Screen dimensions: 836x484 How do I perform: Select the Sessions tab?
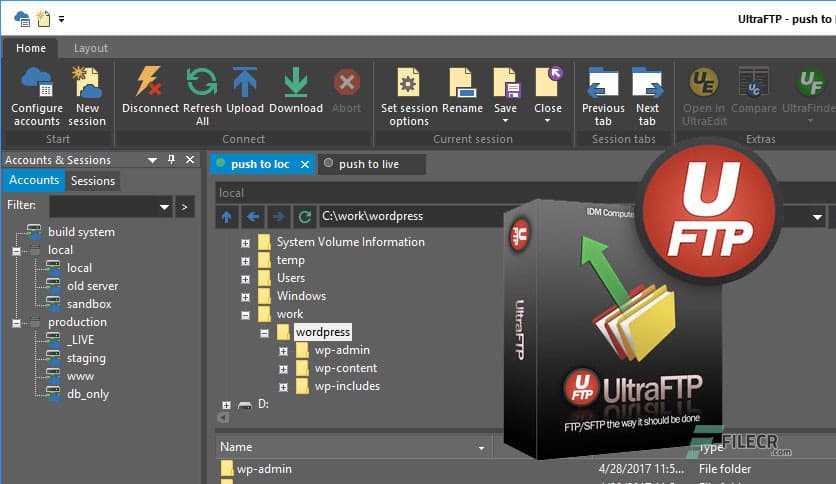pos(93,181)
